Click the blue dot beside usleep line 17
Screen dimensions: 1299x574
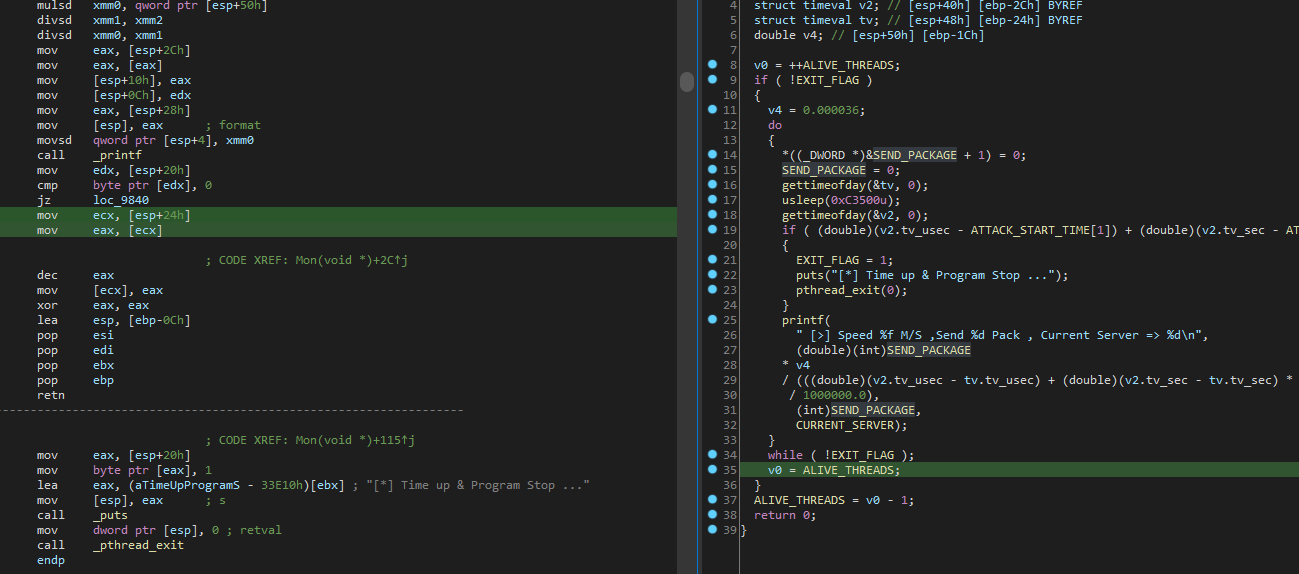point(712,200)
